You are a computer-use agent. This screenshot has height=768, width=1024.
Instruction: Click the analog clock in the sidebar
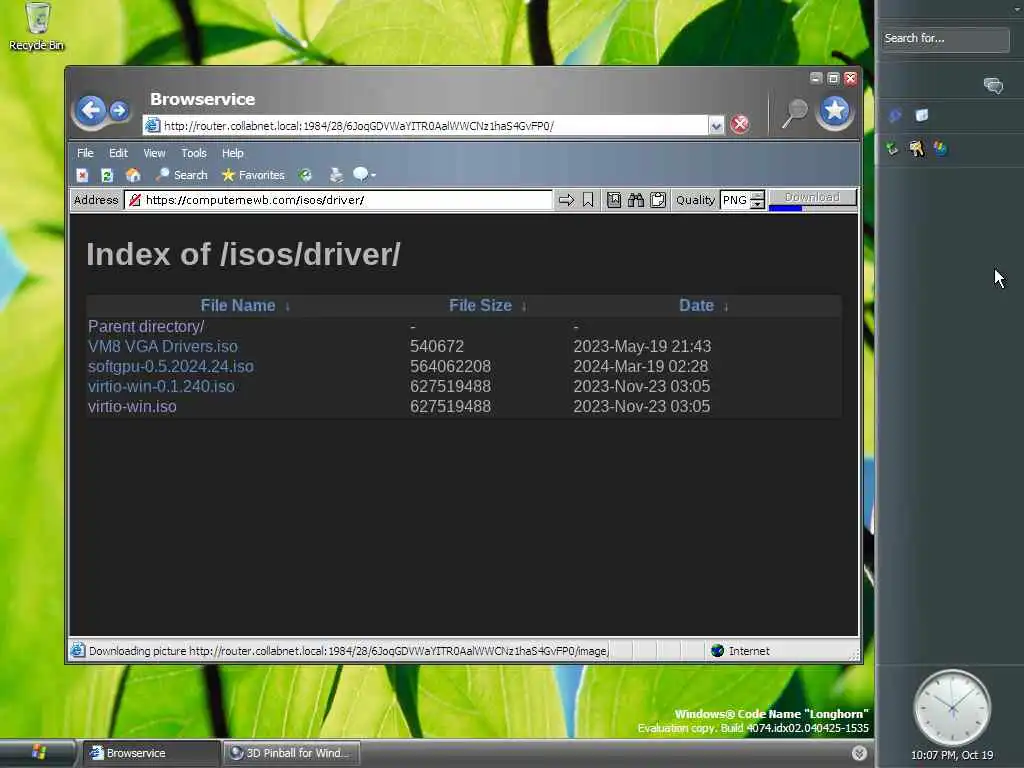coord(952,707)
